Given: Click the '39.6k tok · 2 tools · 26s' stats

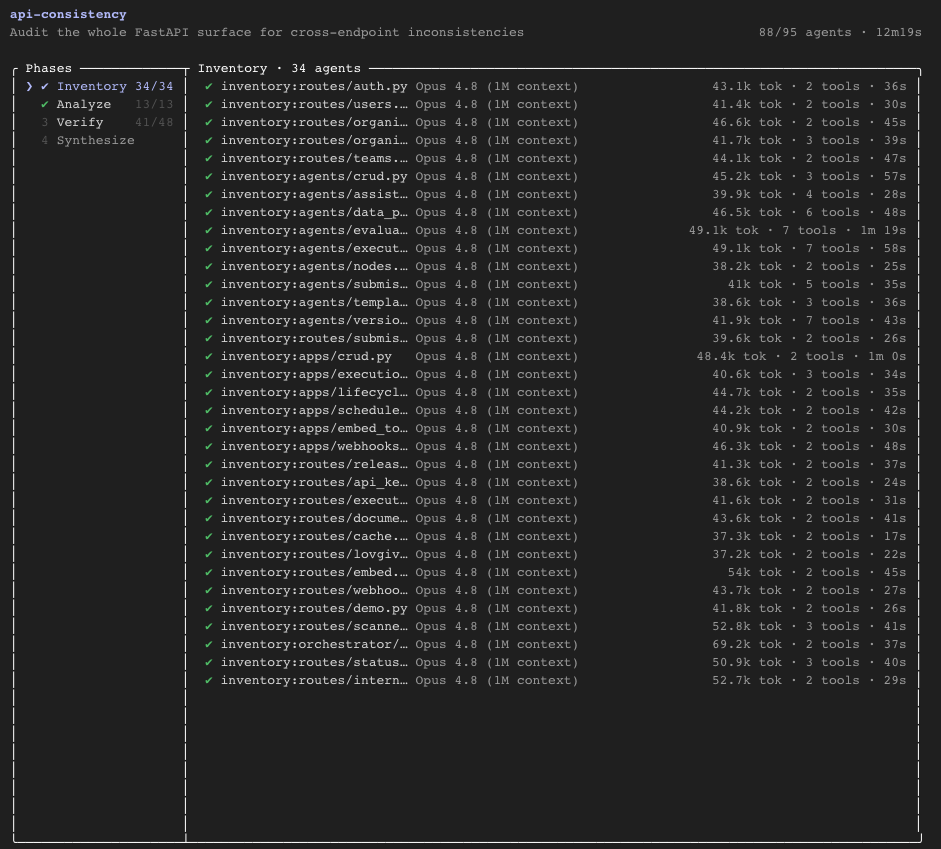Looking at the screenshot, I should (x=809, y=338).
